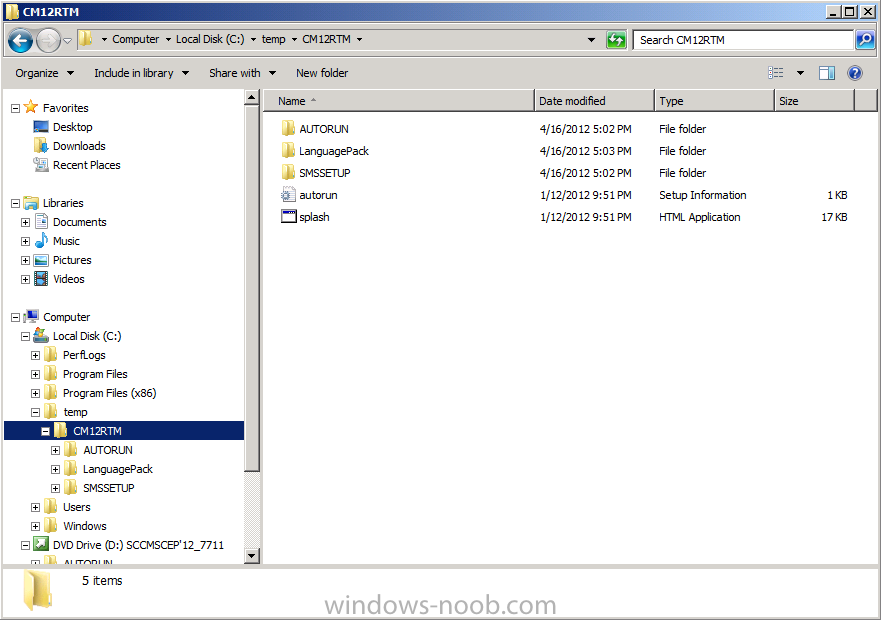
Task: Select AUTORUN folder icon in file list
Action: (x=288, y=129)
